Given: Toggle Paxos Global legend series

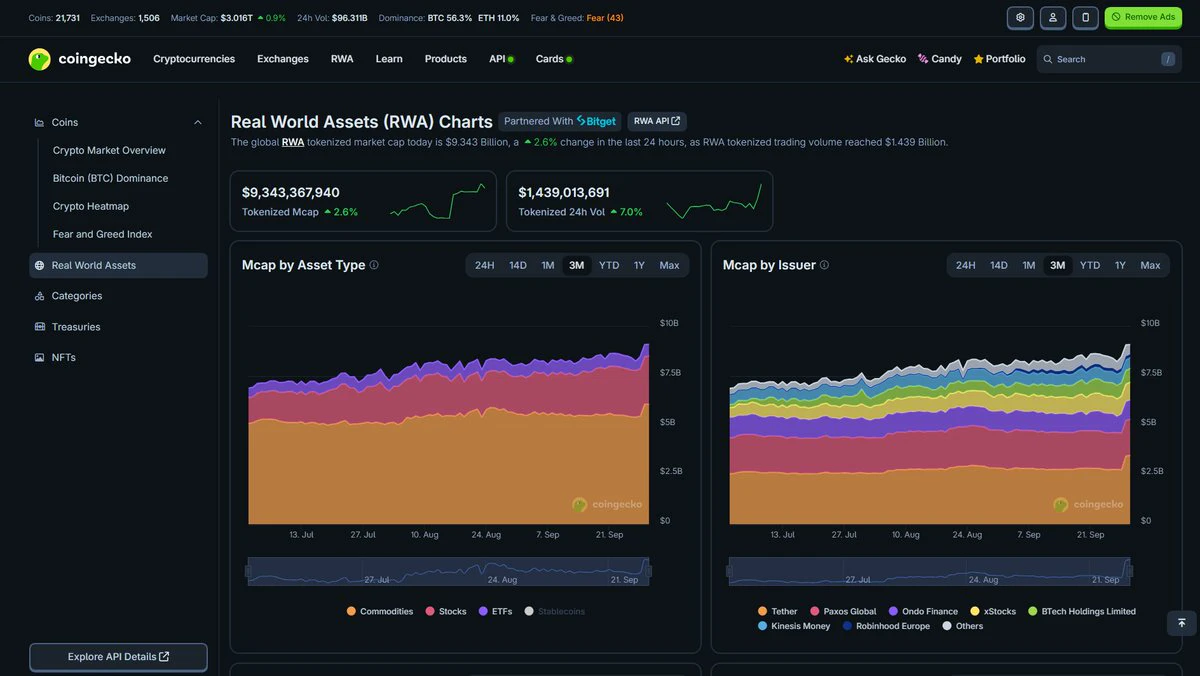Looking at the screenshot, I should (x=843, y=611).
